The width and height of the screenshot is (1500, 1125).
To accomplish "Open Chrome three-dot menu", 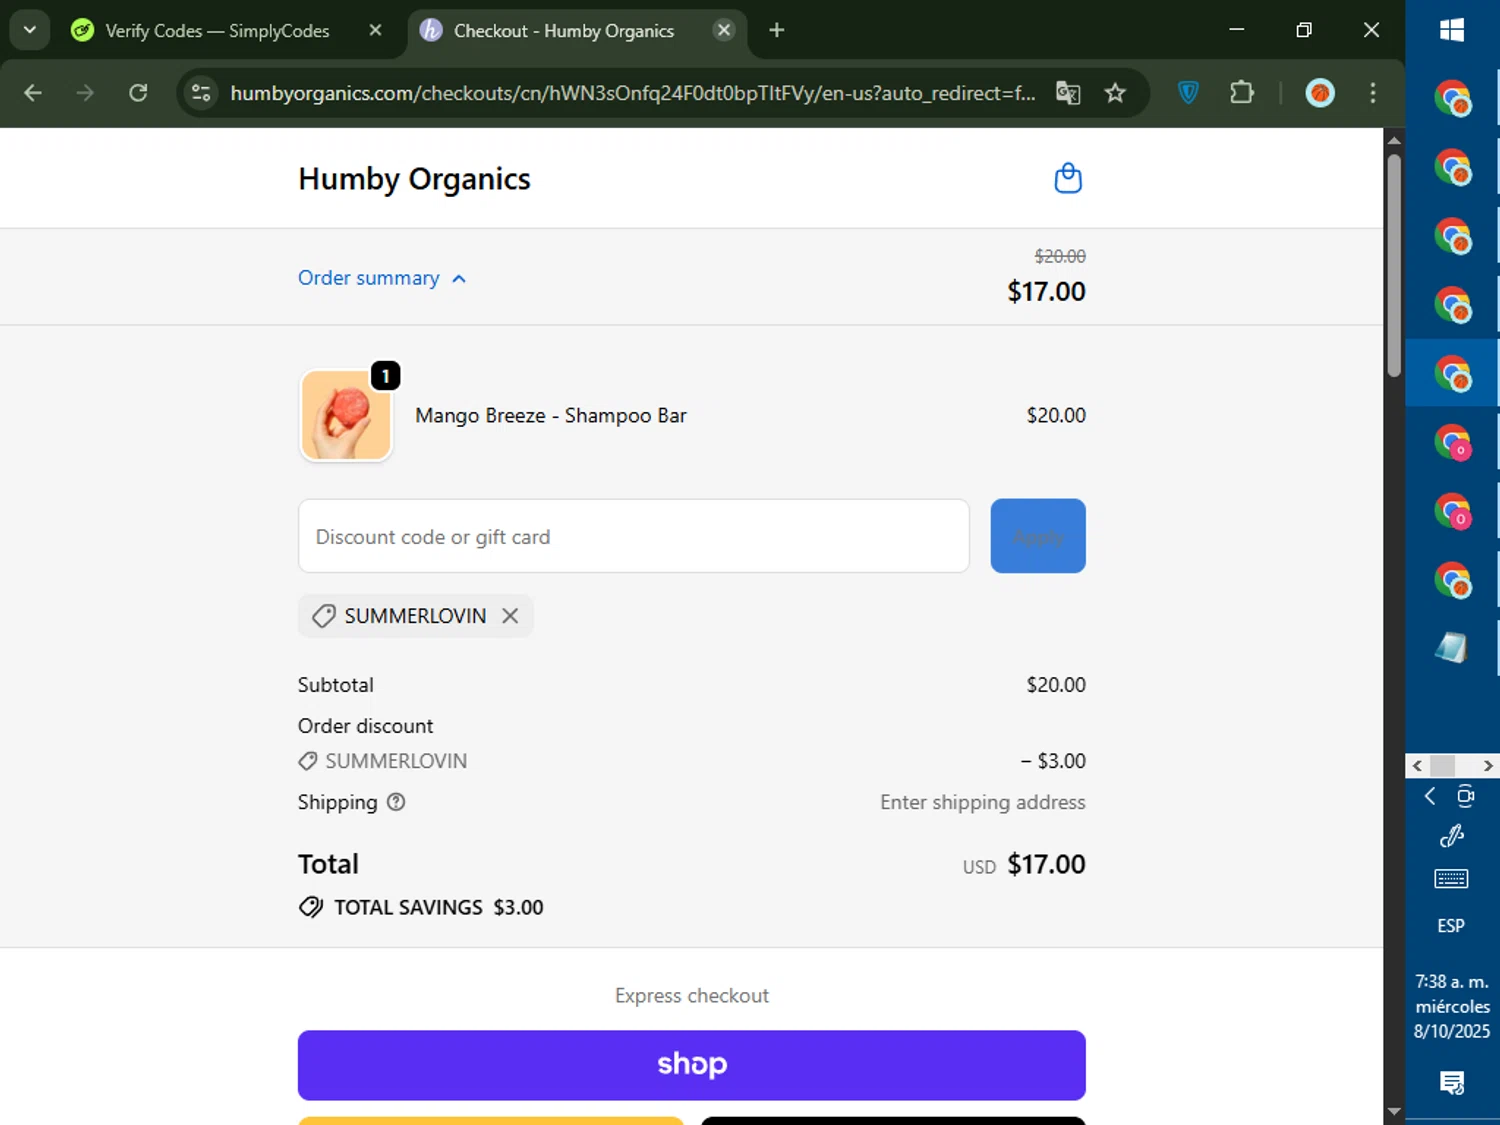I will pos(1373,93).
